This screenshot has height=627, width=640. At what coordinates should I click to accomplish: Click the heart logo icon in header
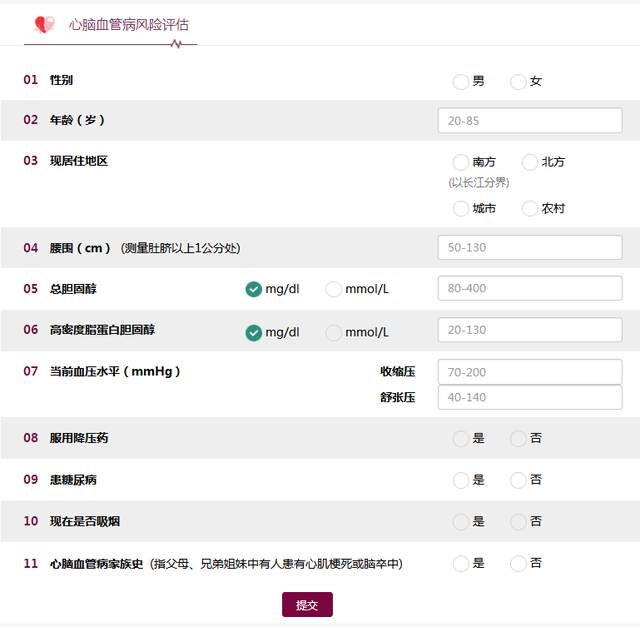click(44, 24)
